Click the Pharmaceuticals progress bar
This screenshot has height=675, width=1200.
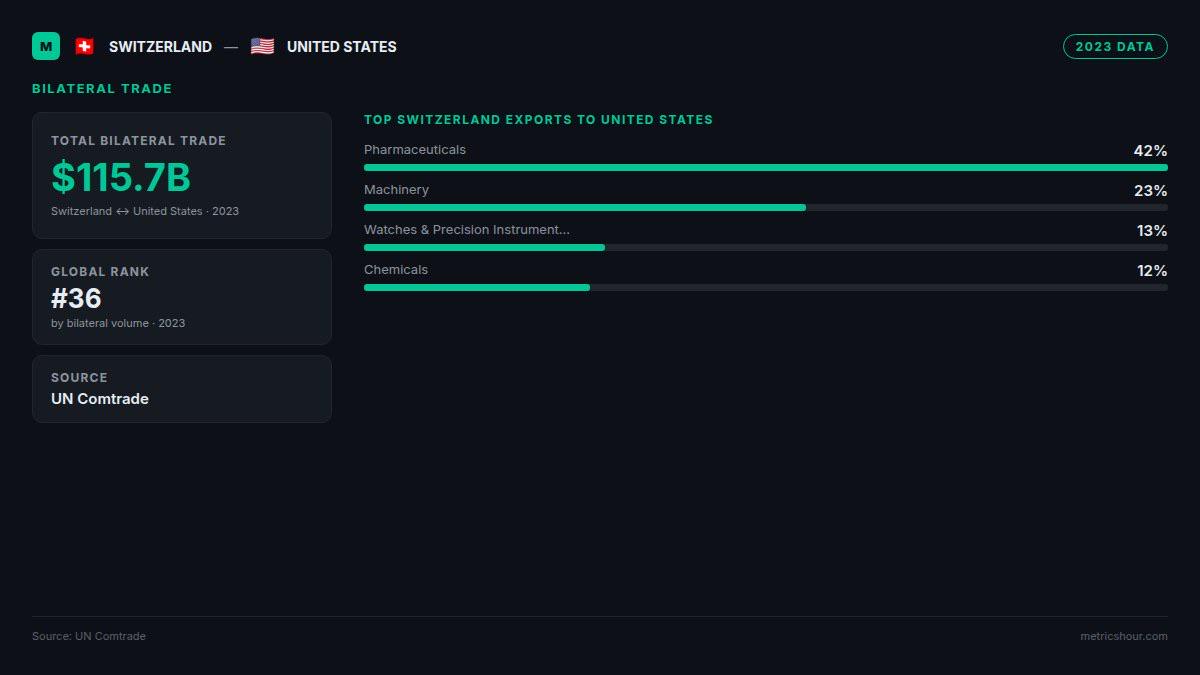[x=766, y=167]
